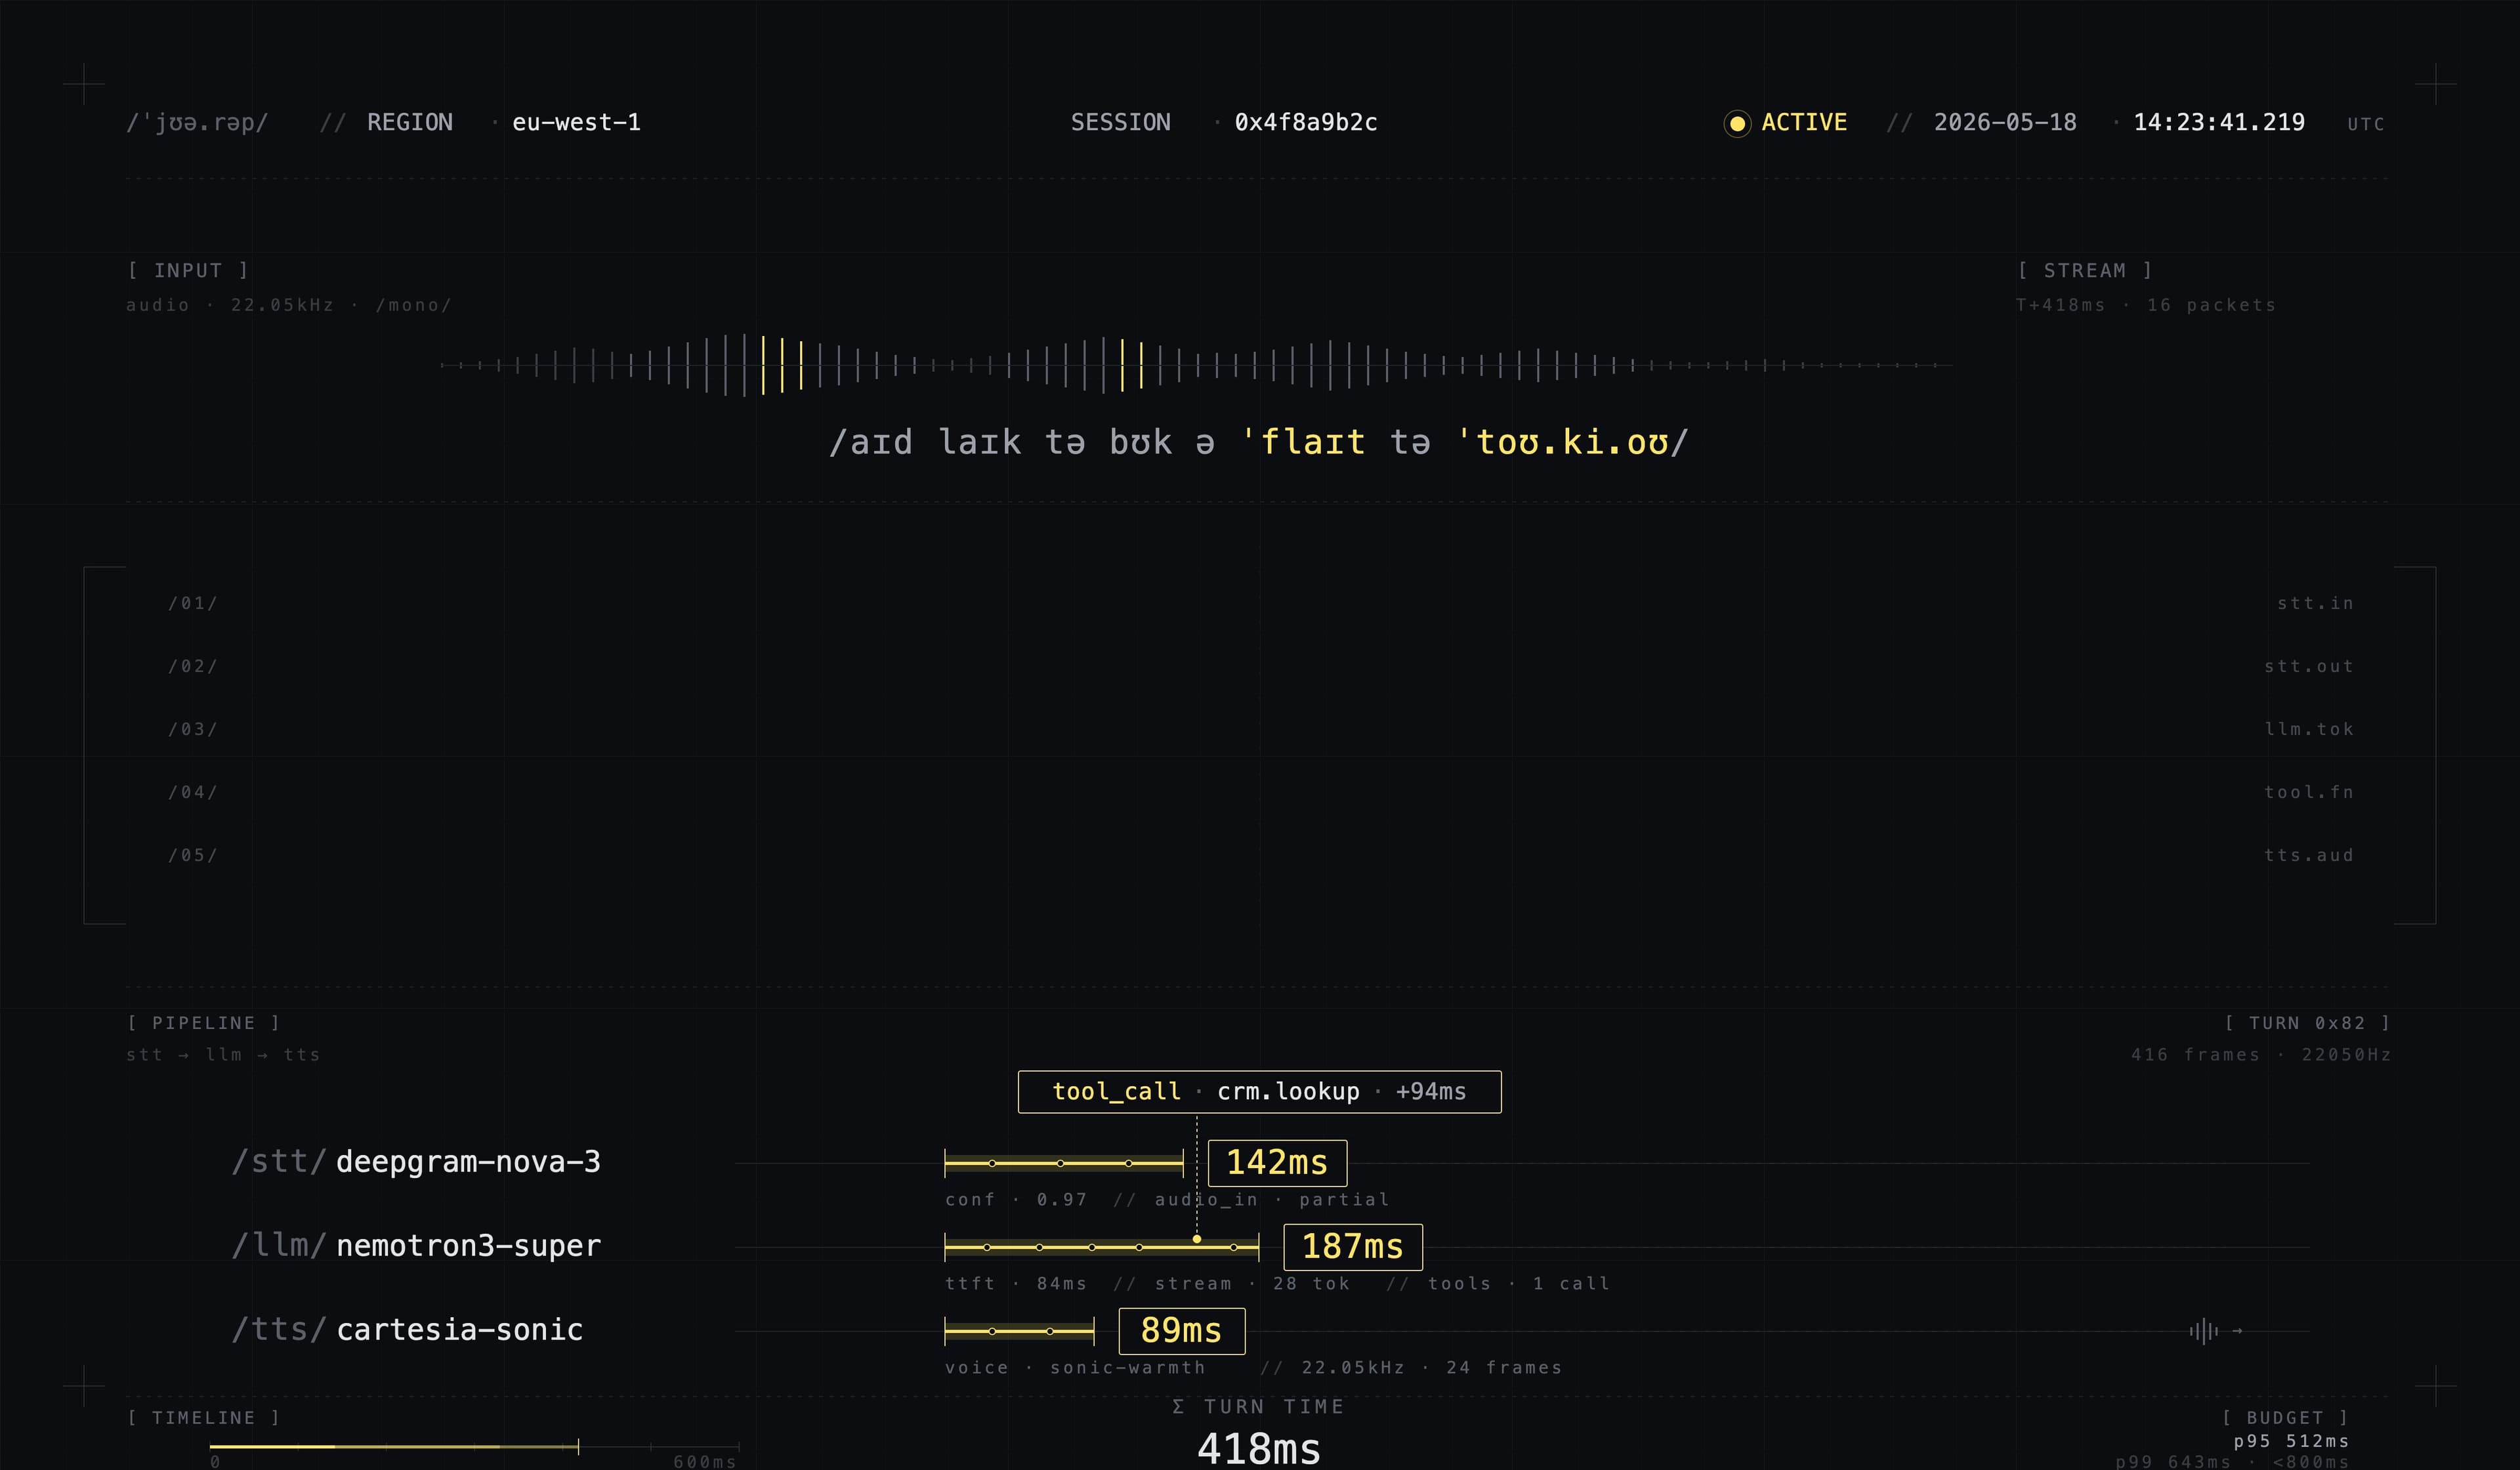Screen dimensions: 2520x1470
Task: Select the /tts/ cartesia-sonic stage label
Action: [407, 1330]
